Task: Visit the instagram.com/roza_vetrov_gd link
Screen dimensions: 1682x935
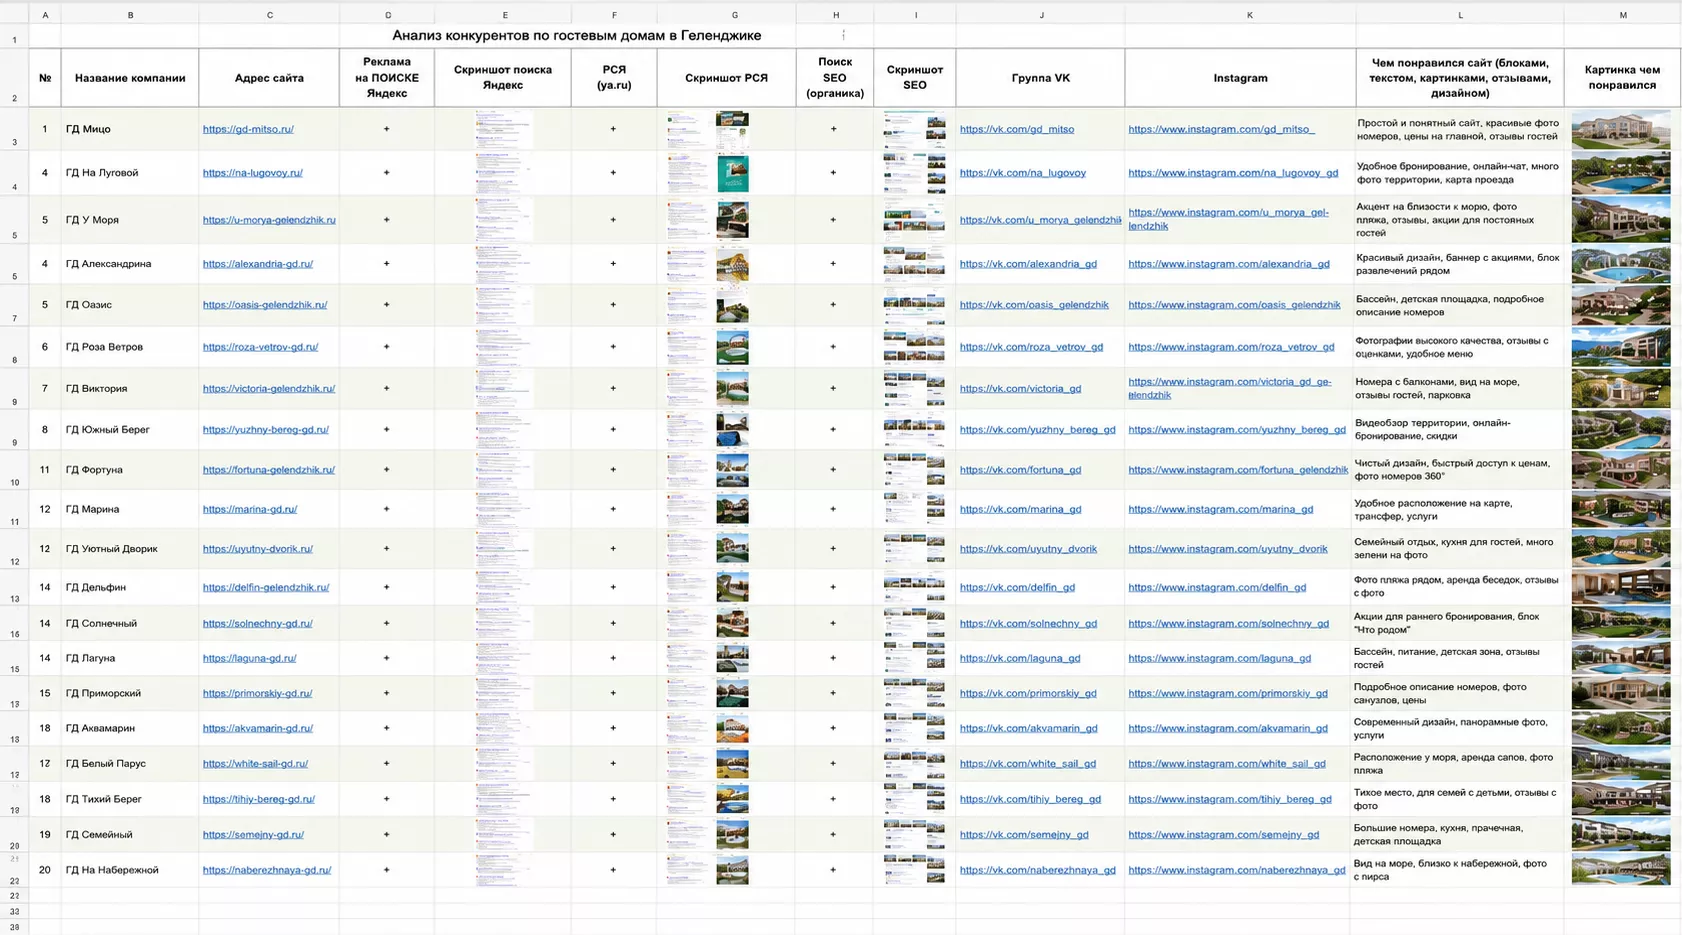Action: pos(1231,347)
